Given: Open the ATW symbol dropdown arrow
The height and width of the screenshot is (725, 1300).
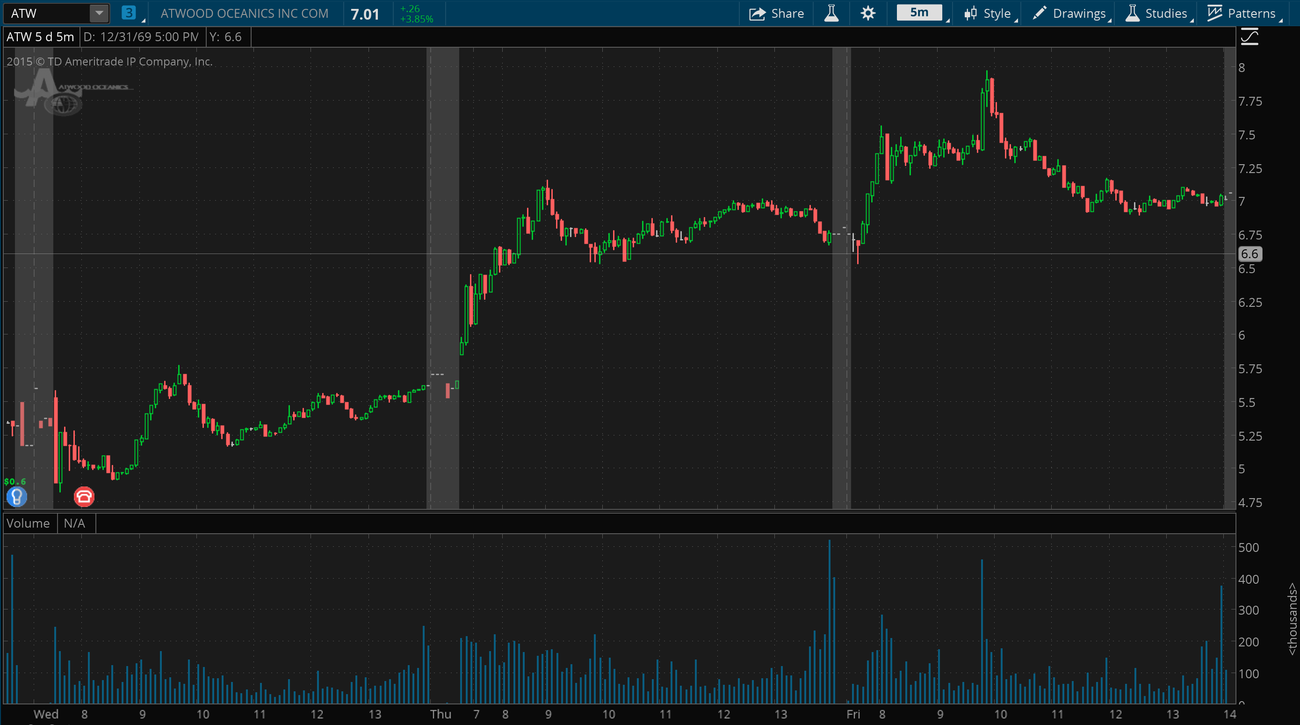Looking at the screenshot, I should coord(98,14).
